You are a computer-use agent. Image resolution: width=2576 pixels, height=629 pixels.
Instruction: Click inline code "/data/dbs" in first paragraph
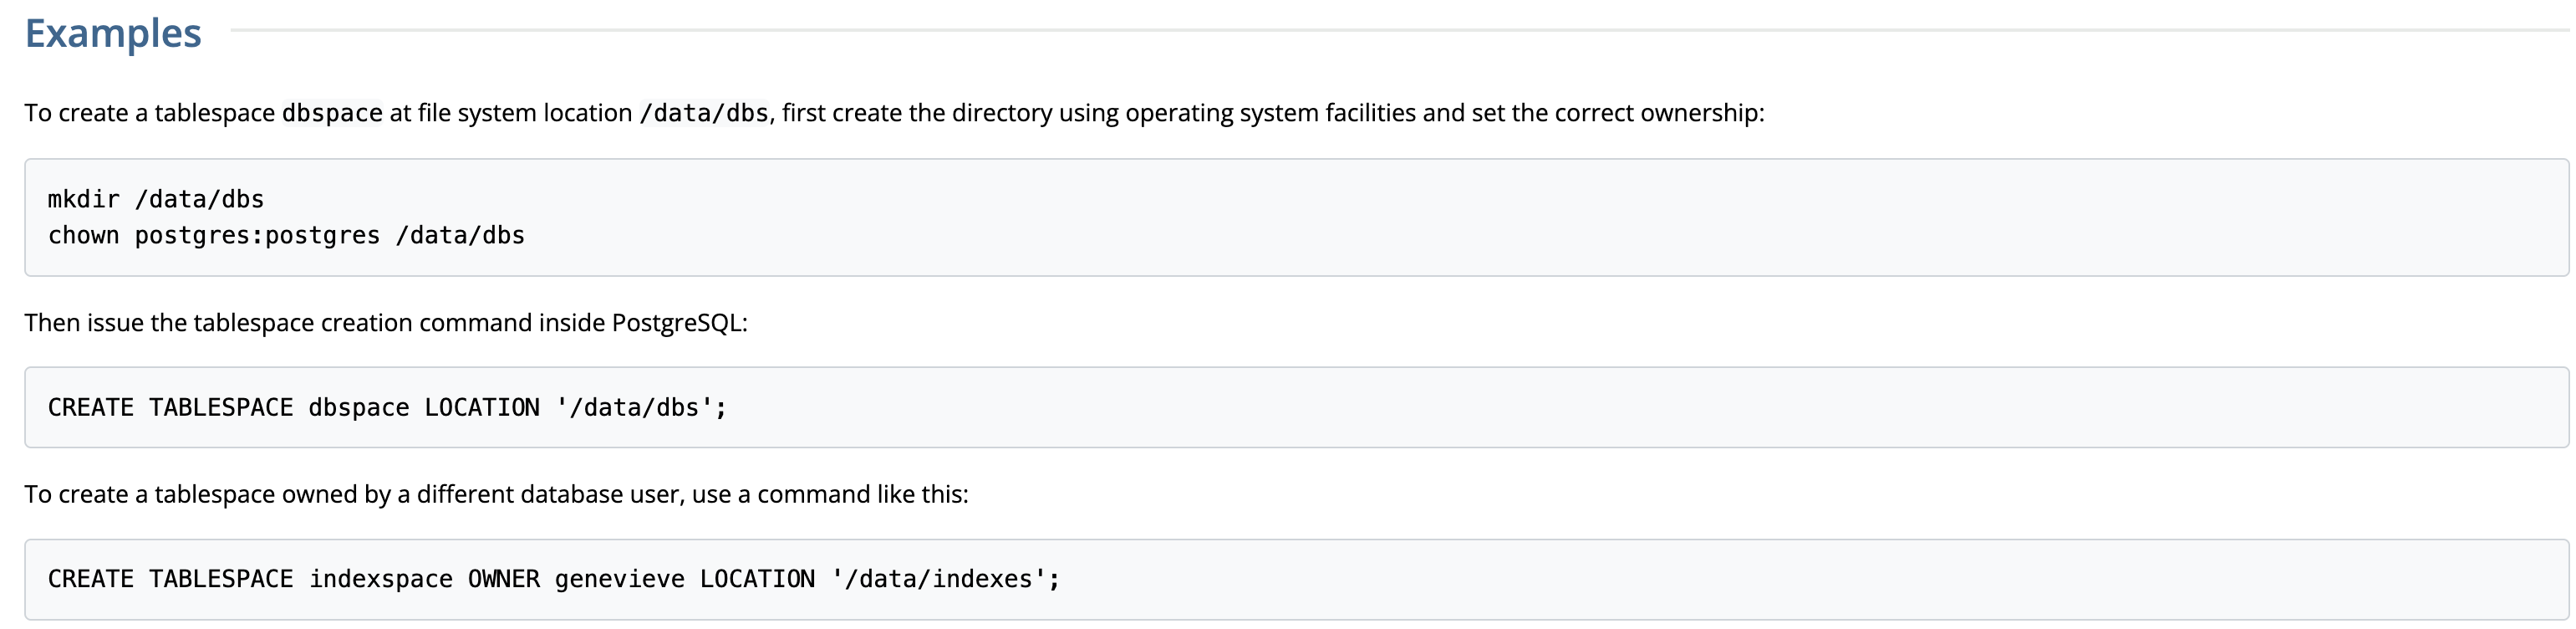pos(704,113)
